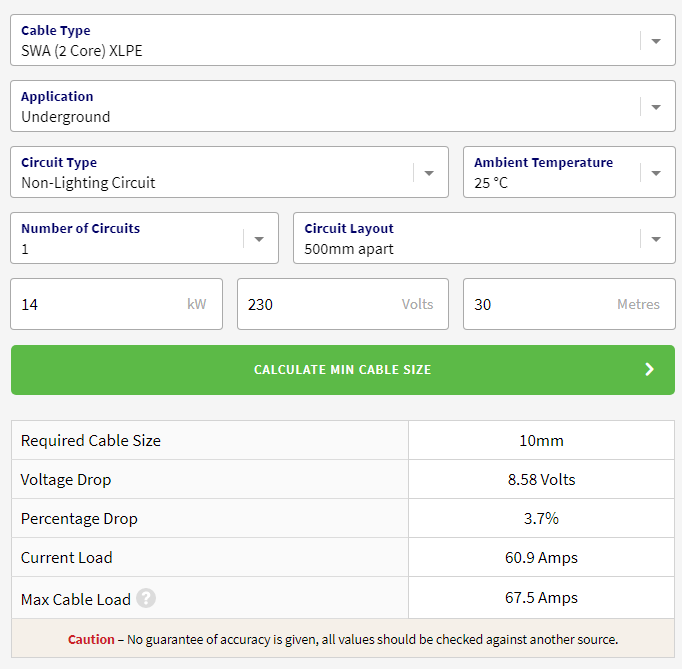Click the Application dropdown arrow

click(656, 107)
